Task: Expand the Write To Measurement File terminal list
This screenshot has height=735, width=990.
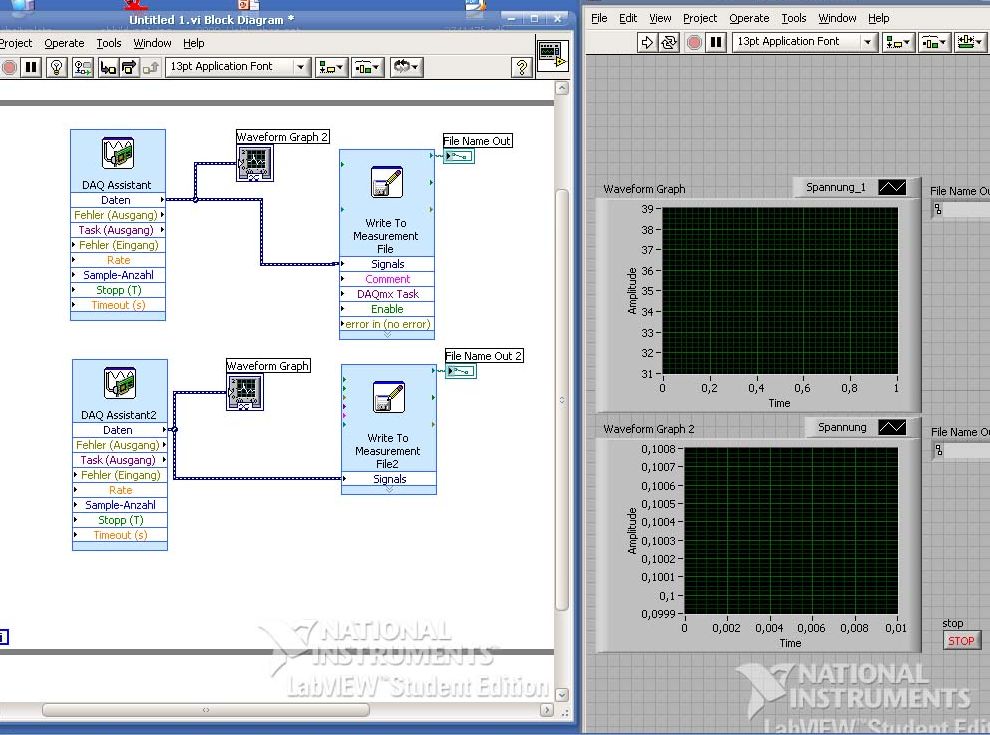Action: 387,335
